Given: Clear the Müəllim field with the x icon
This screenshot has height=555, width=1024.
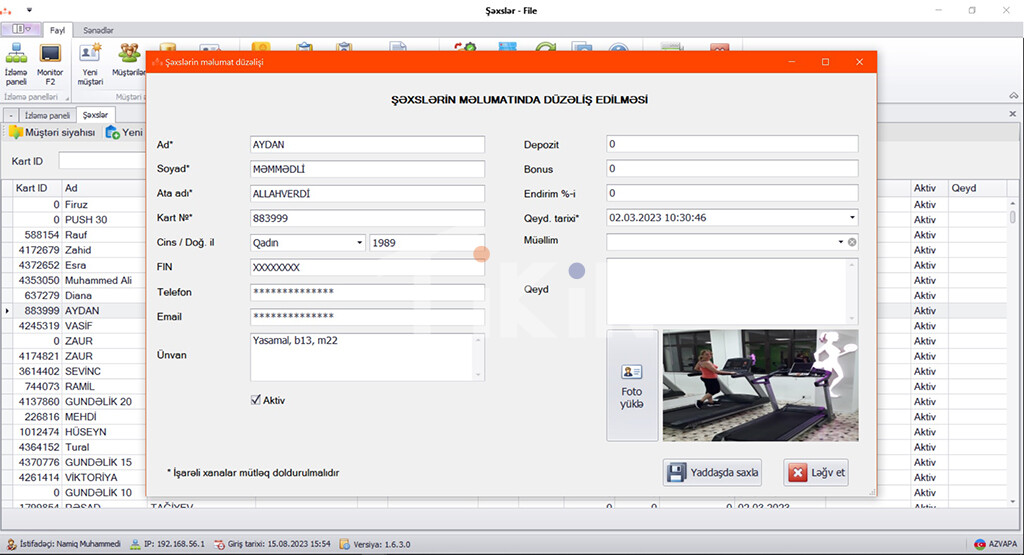Looking at the screenshot, I should pos(852,242).
